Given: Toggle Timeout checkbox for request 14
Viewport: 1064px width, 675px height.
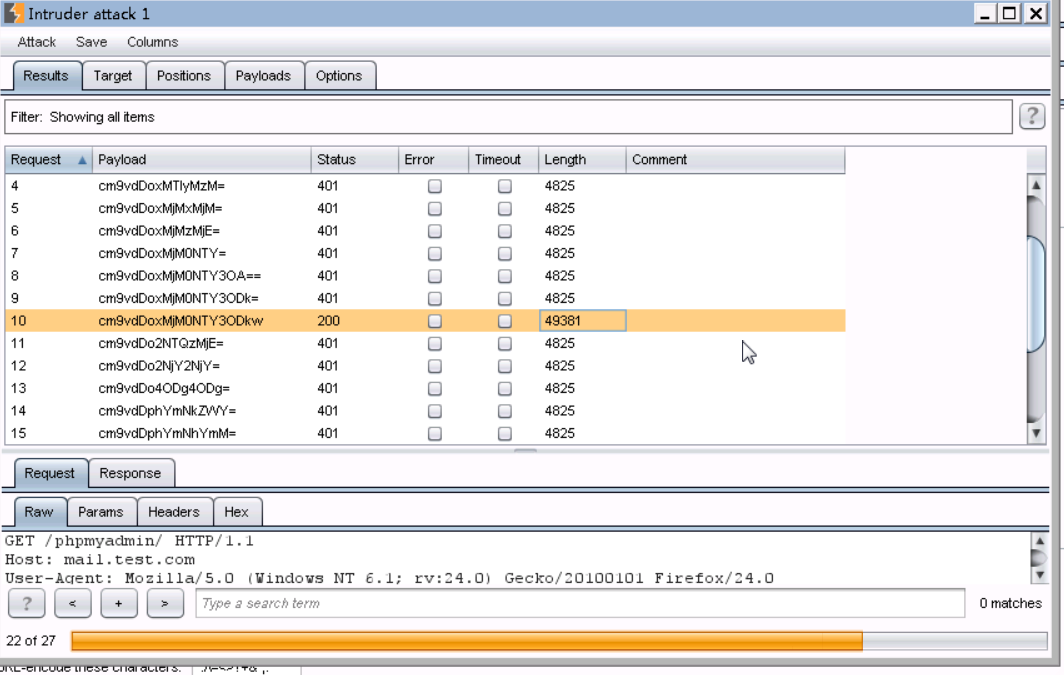Looking at the screenshot, I should [x=505, y=411].
